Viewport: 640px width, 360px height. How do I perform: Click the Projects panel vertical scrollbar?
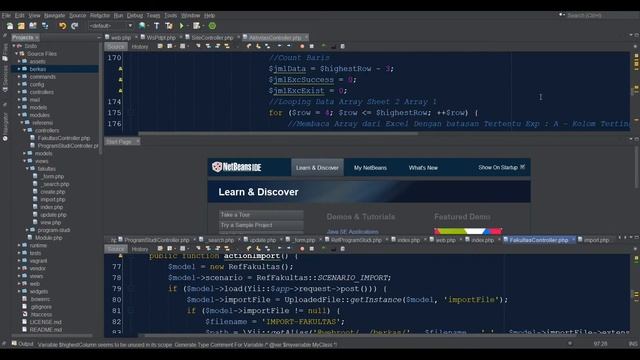click(101, 99)
